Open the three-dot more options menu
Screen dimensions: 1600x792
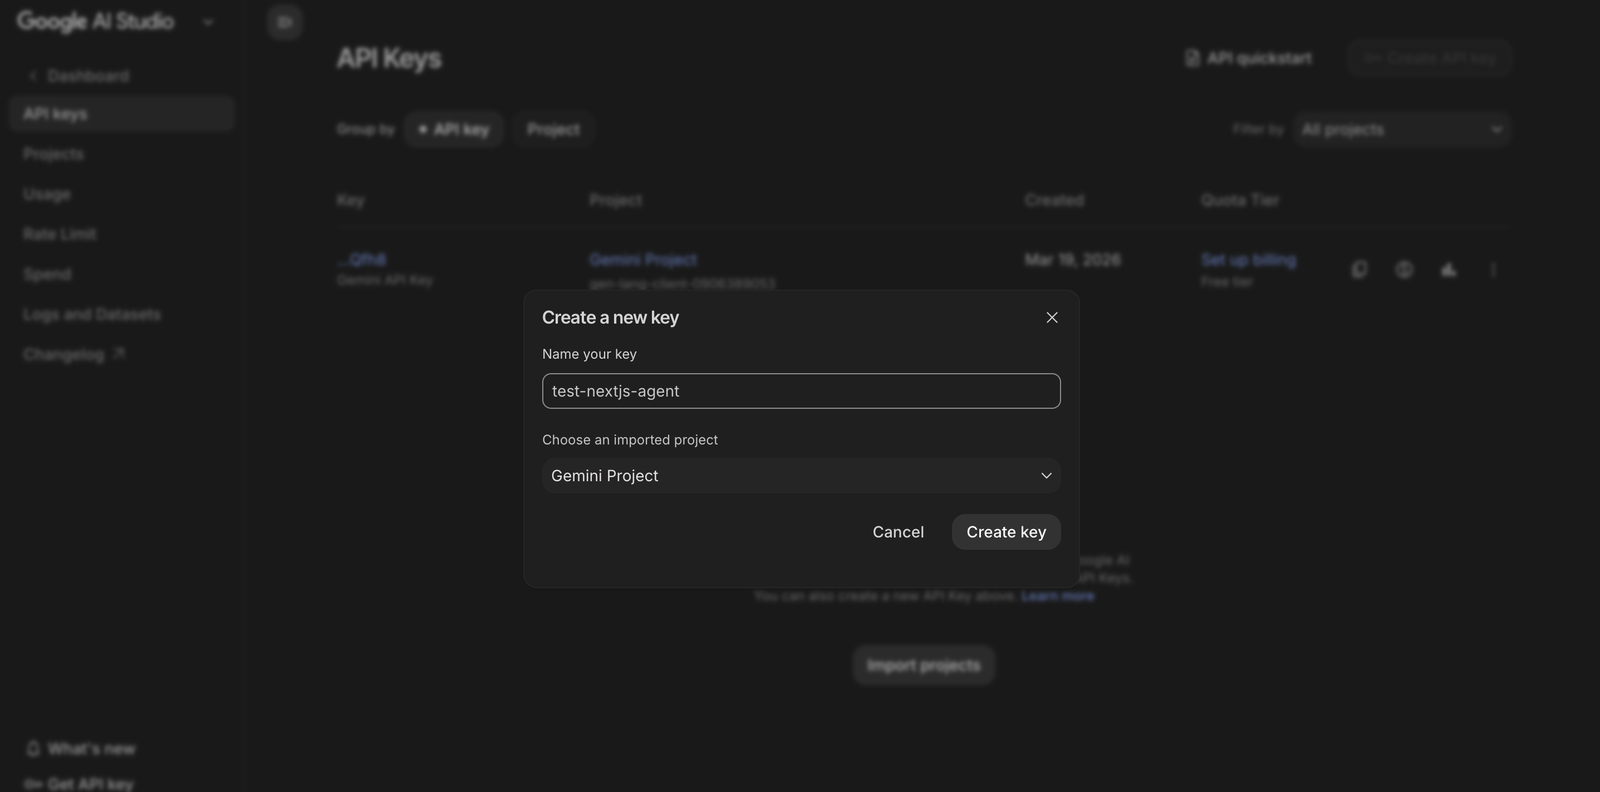pos(1493,269)
